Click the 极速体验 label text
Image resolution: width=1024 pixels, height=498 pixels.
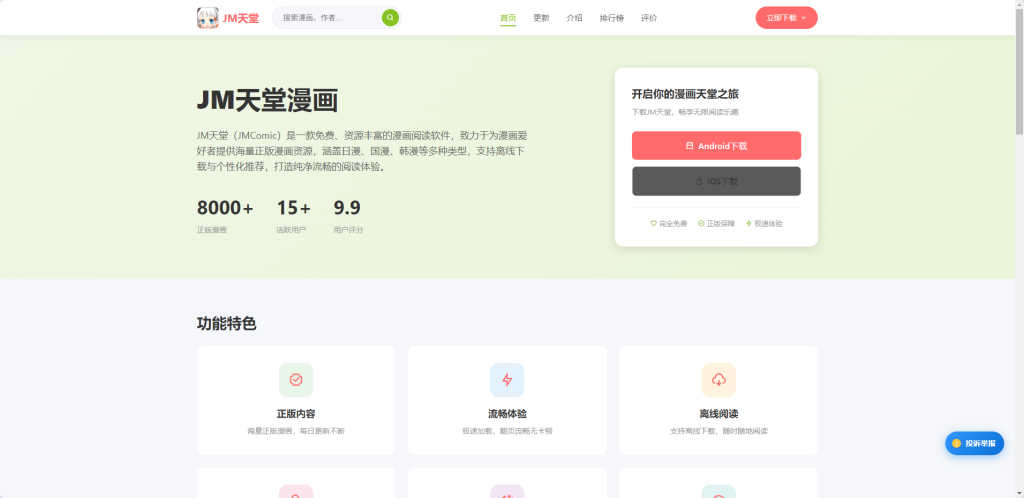coord(768,223)
